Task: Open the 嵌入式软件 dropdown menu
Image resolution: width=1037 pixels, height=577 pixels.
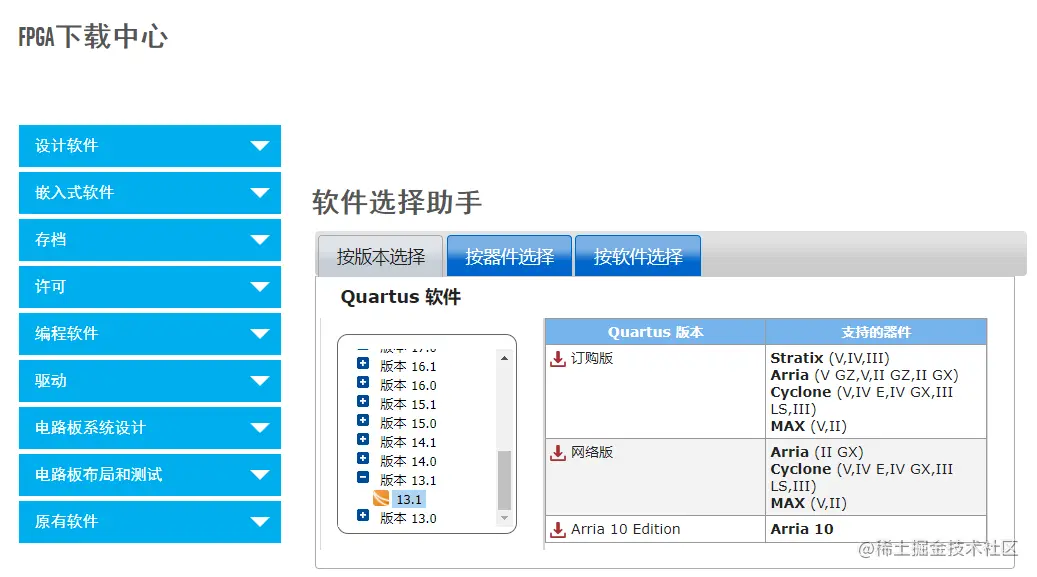Action: pyautogui.click(x=150, y=193)
